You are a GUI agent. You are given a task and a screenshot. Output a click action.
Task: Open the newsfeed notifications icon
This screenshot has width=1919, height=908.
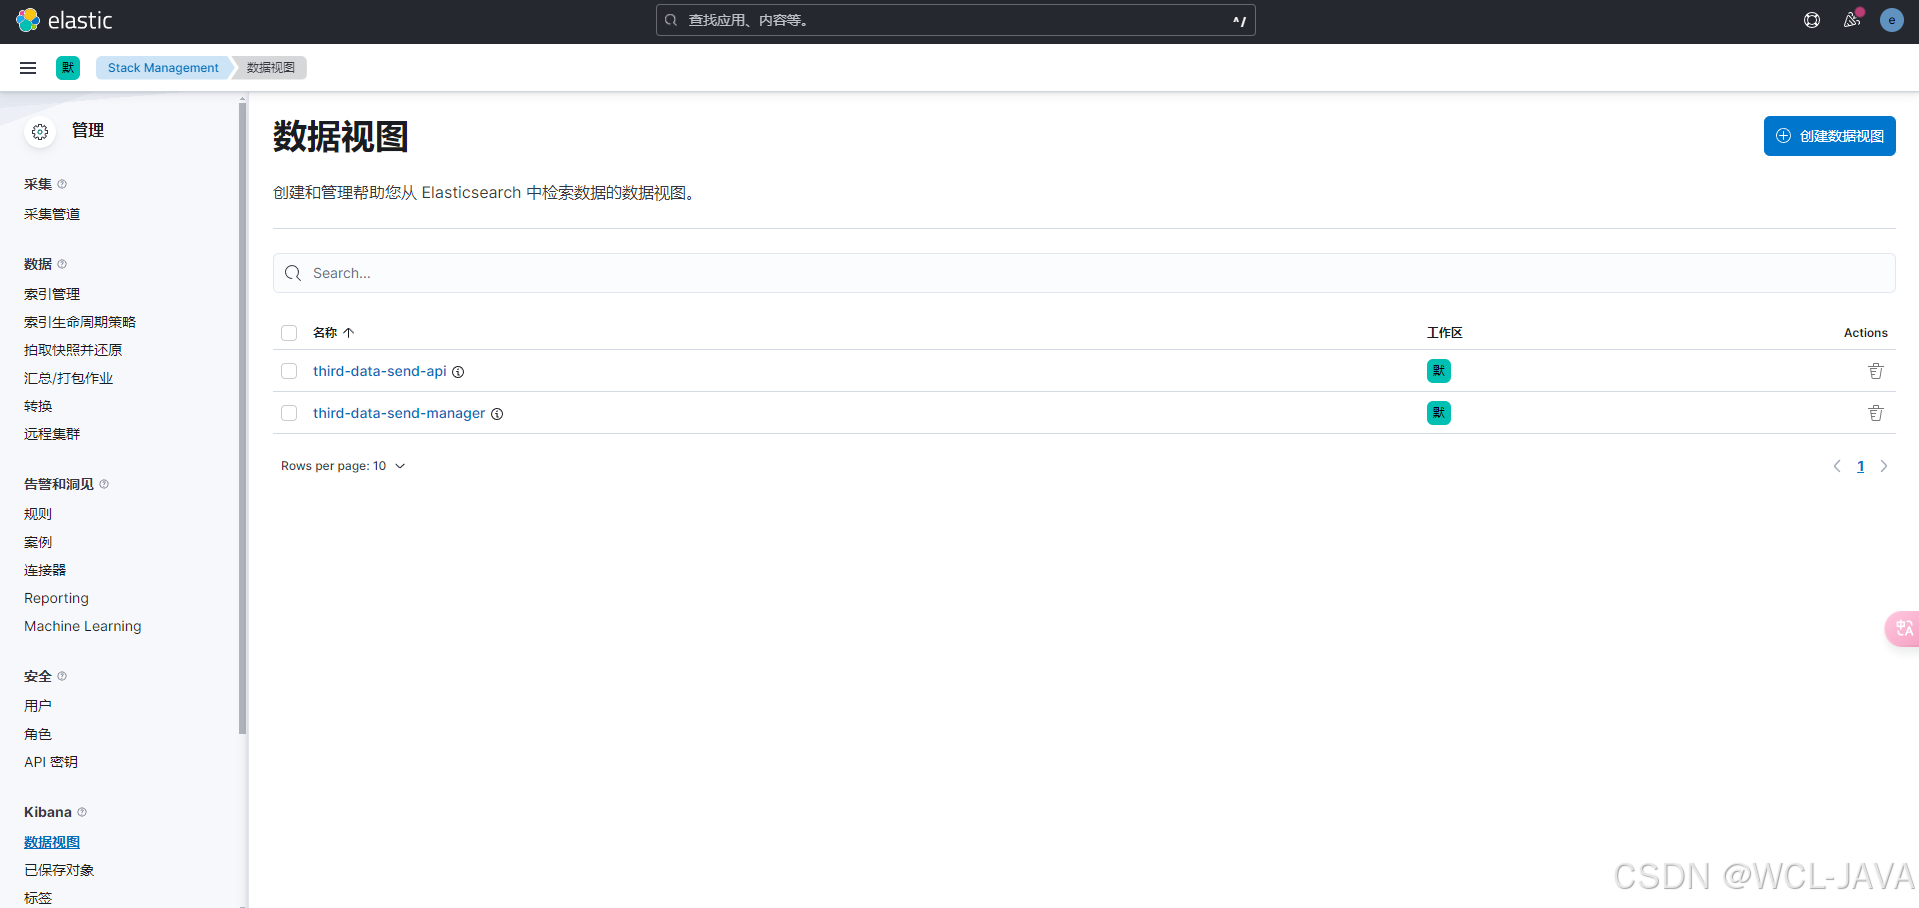1852,20
